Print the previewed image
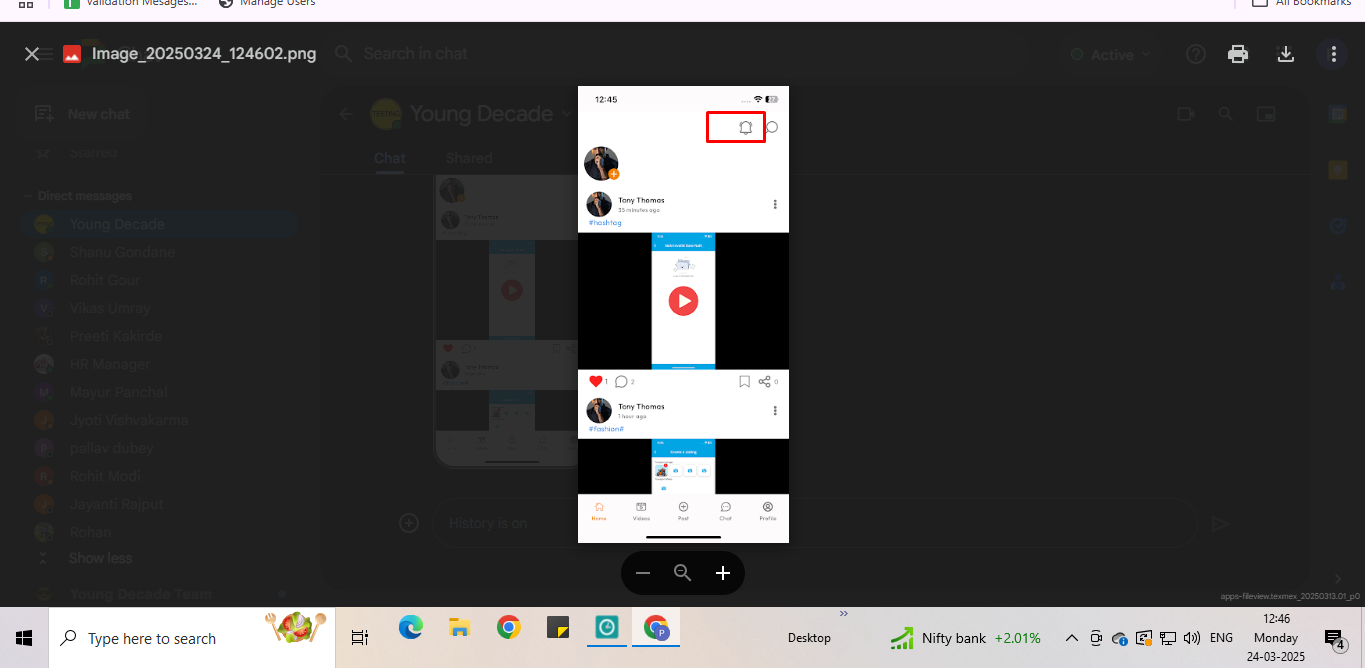 point(1238,54)
